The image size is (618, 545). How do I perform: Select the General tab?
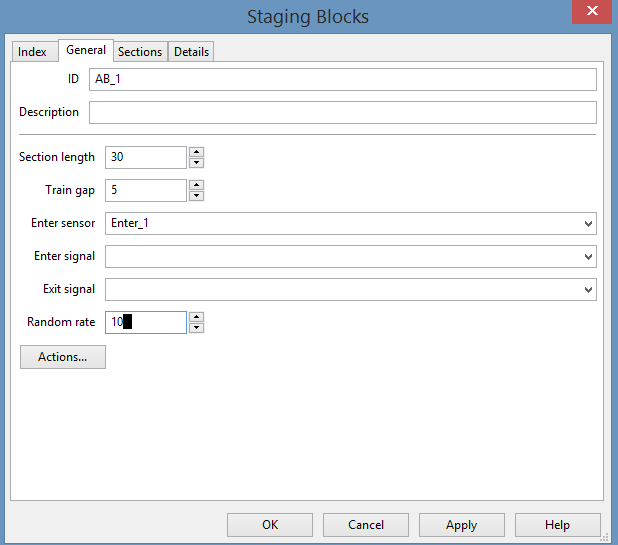86,51
